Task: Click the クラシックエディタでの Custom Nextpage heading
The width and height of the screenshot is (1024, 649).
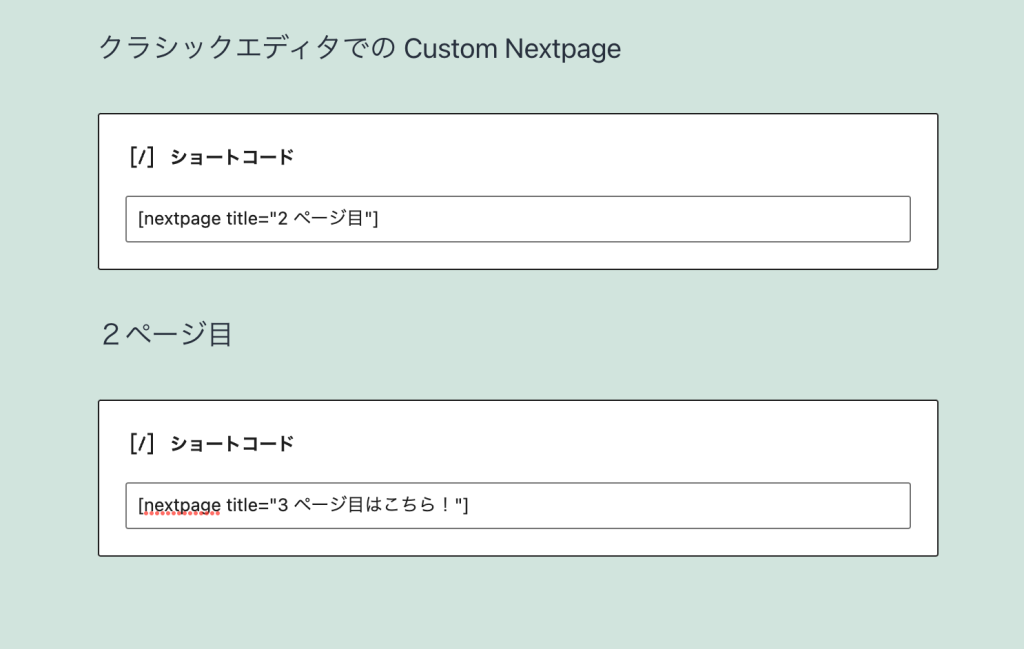Action: [x=359, y=48]
